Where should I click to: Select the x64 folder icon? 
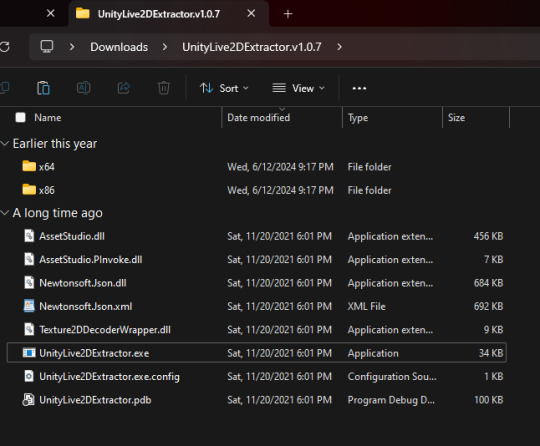(29, 166)
